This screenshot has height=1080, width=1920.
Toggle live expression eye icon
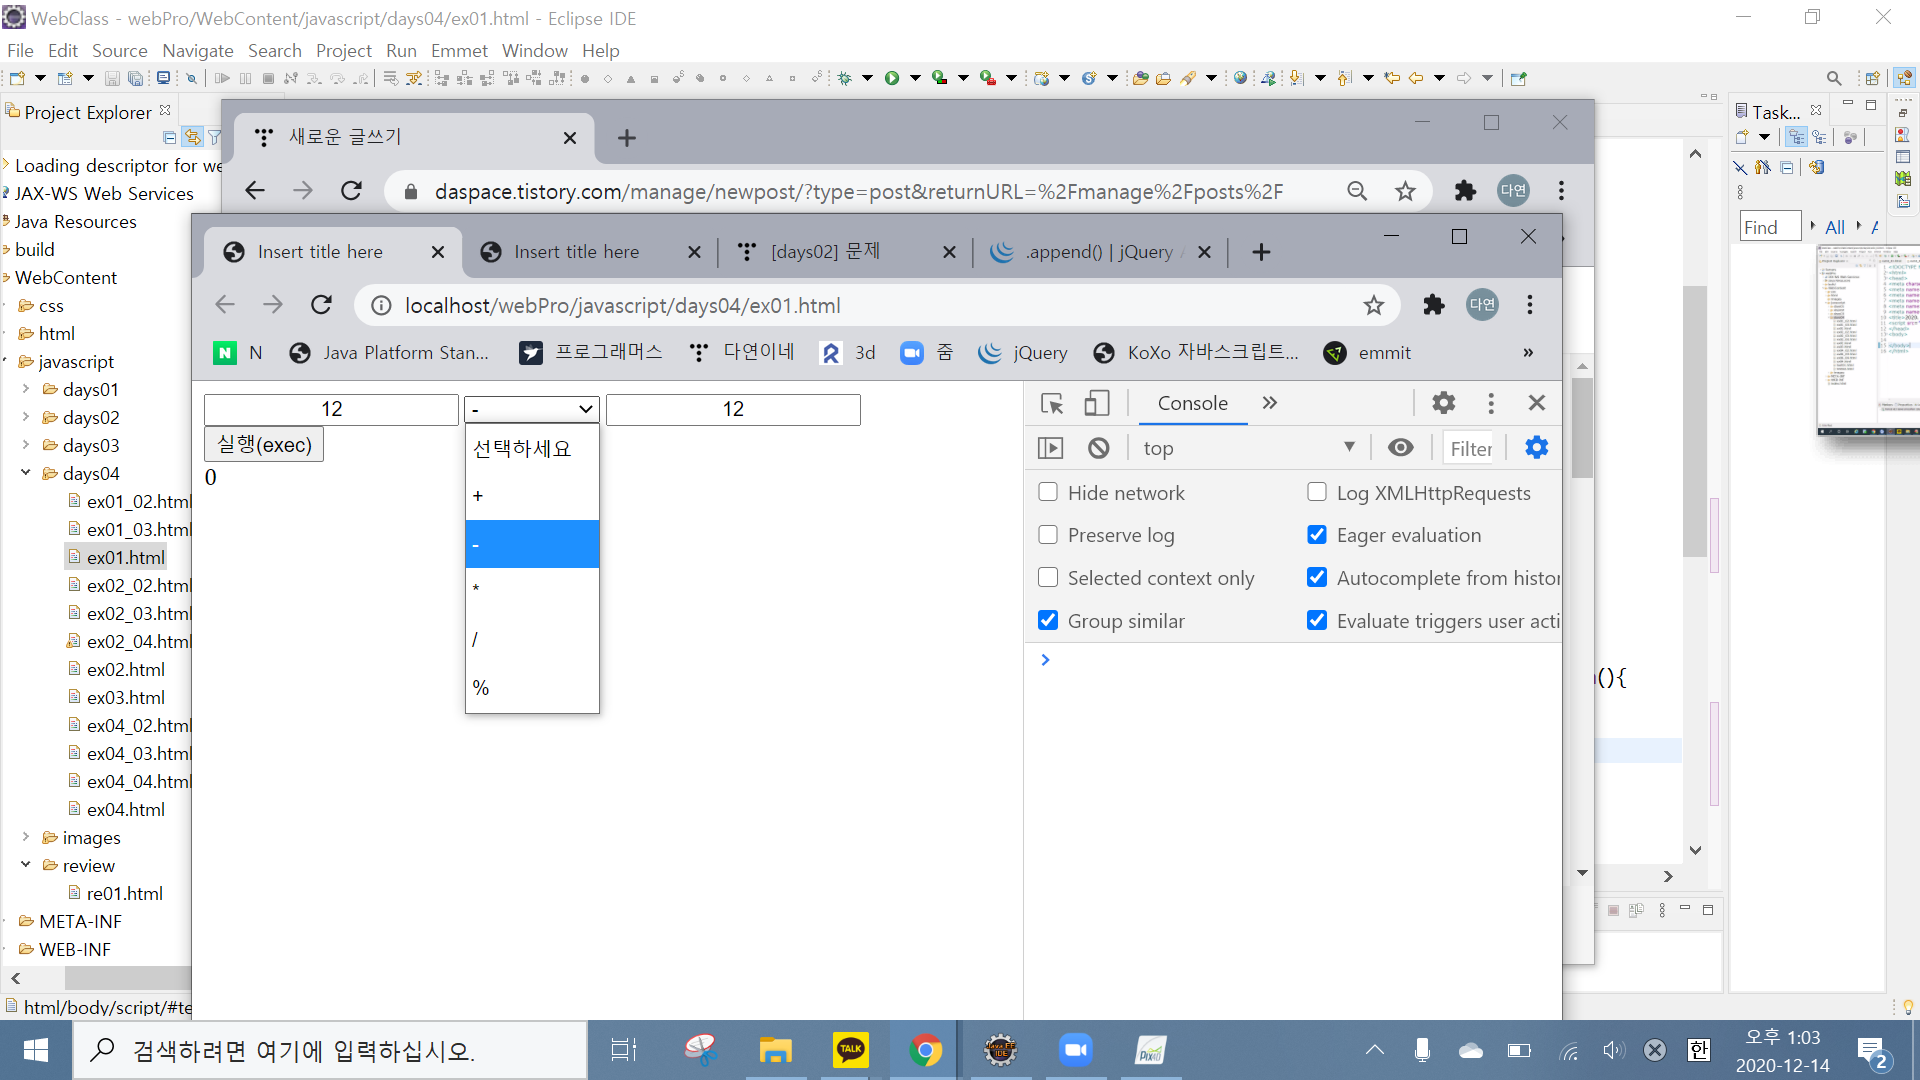[x=1400, y=448]
